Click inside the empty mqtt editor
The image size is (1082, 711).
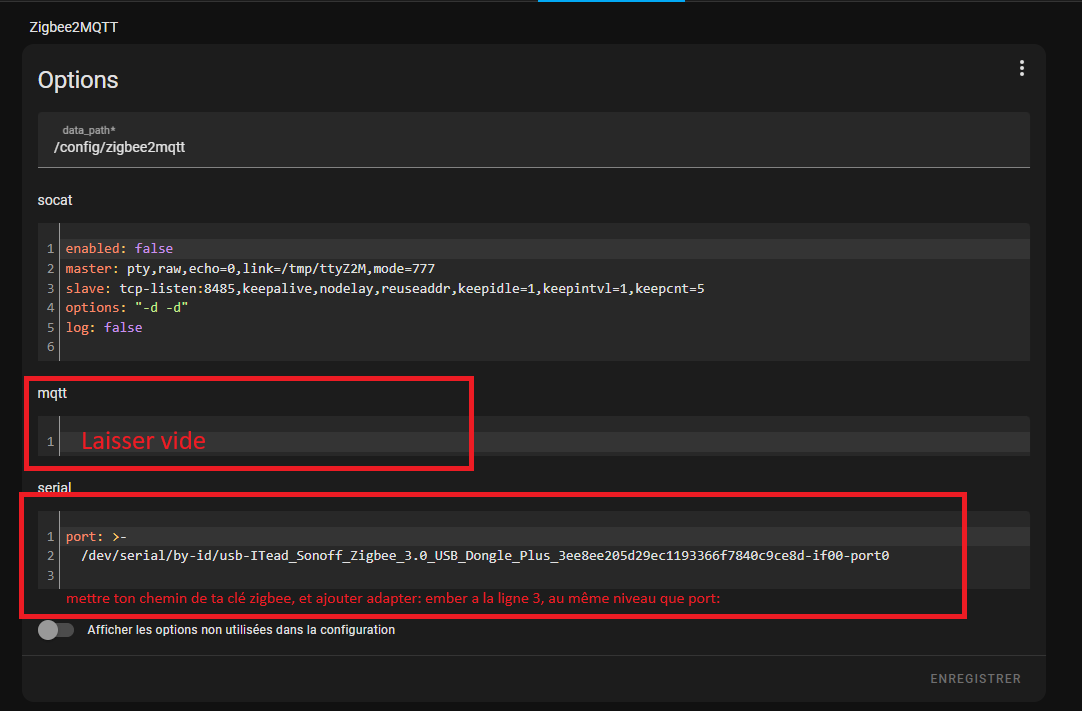(x=540, y=441)
